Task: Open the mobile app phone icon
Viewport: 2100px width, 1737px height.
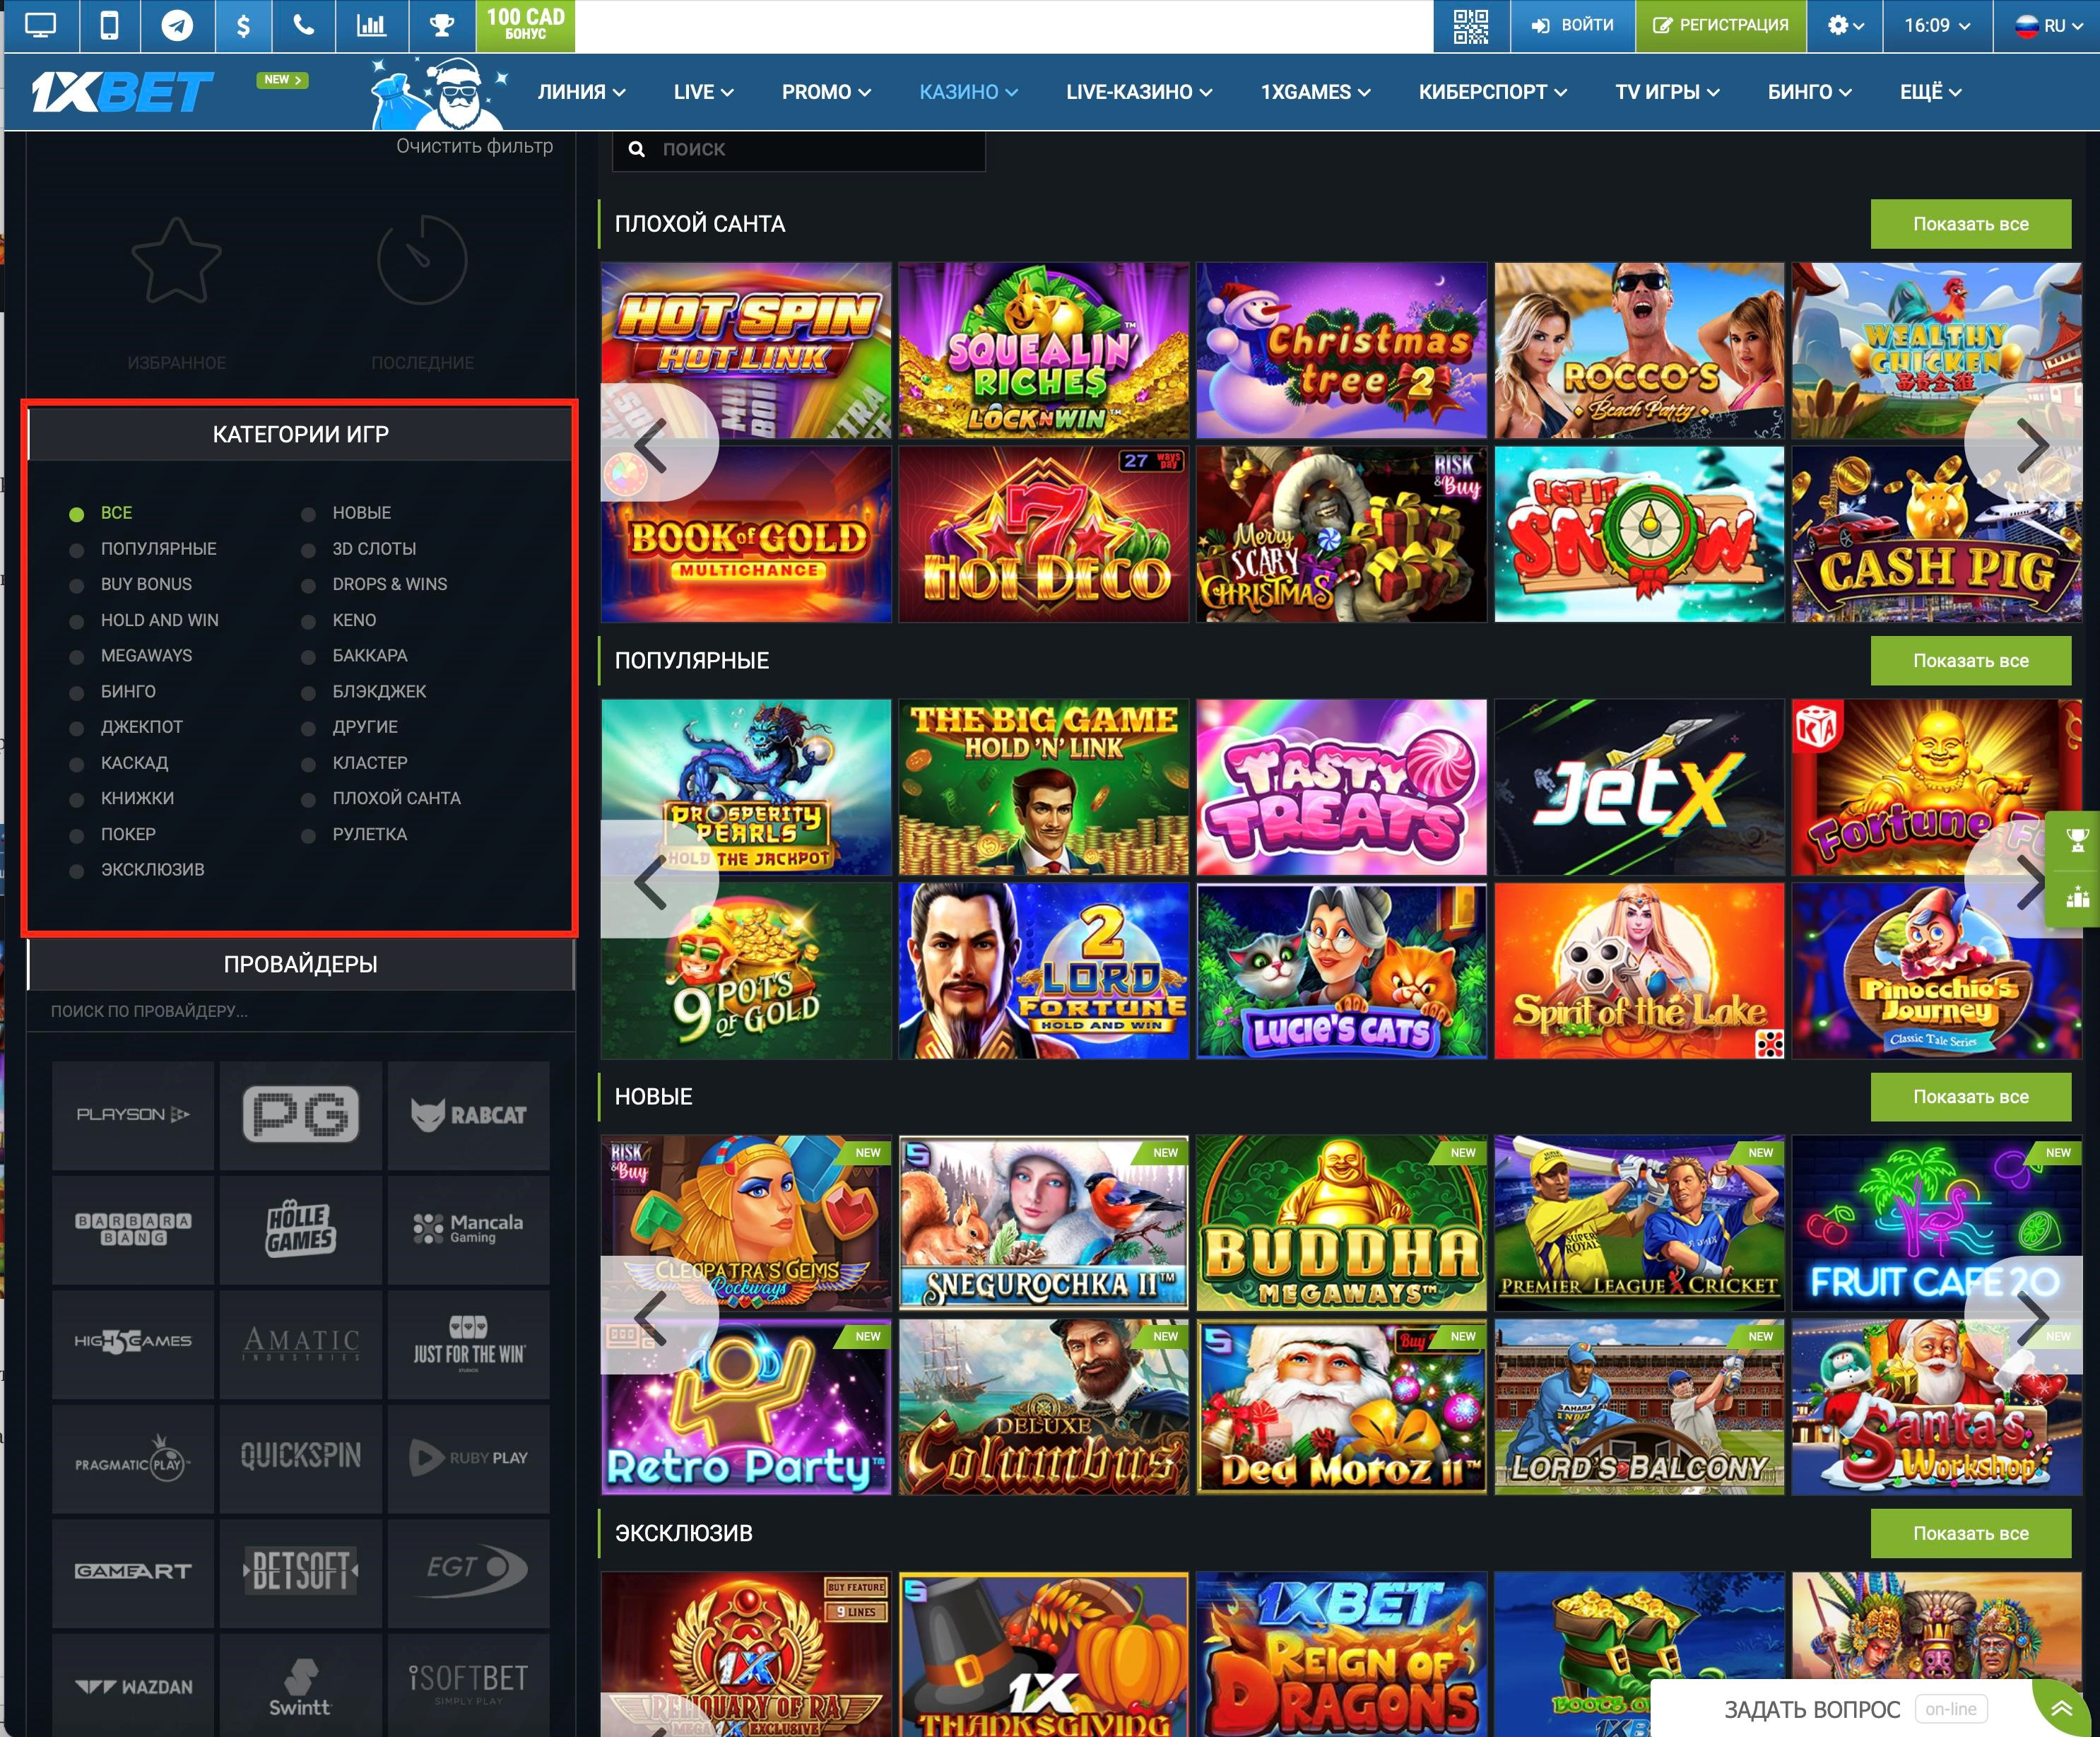Action: pos(109,25)
